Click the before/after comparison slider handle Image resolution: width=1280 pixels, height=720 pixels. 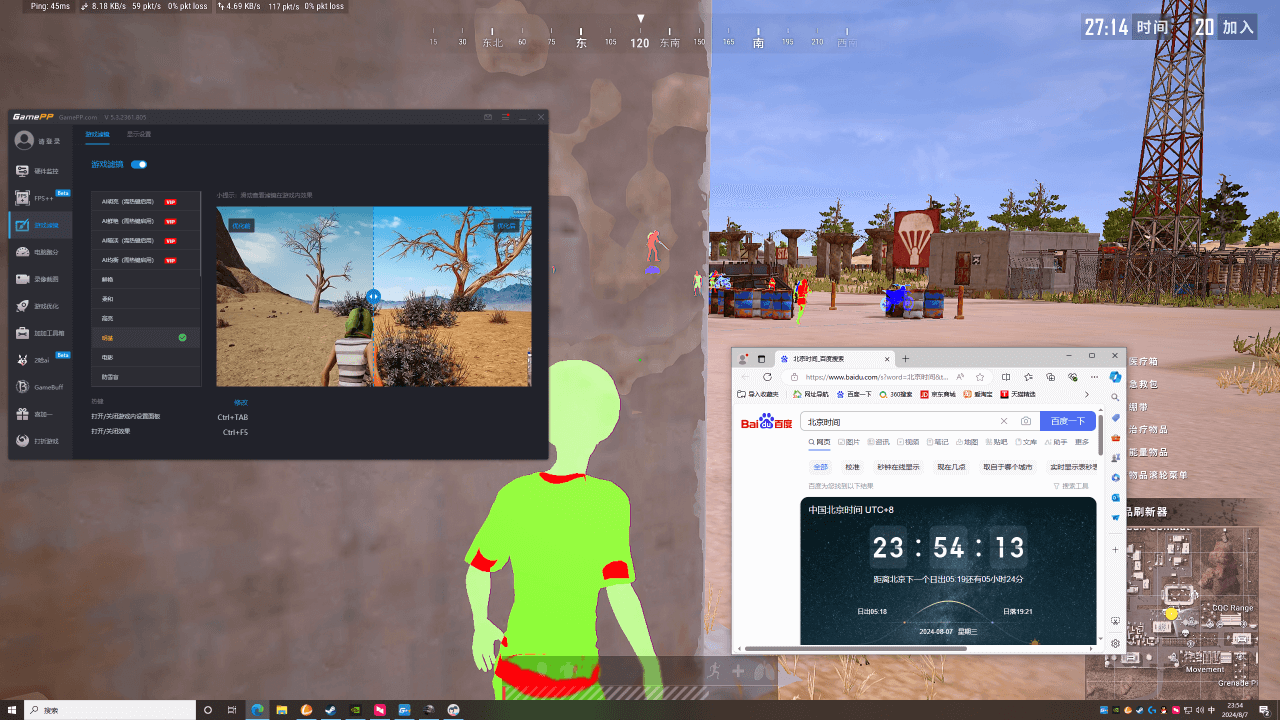click(373, 297)
